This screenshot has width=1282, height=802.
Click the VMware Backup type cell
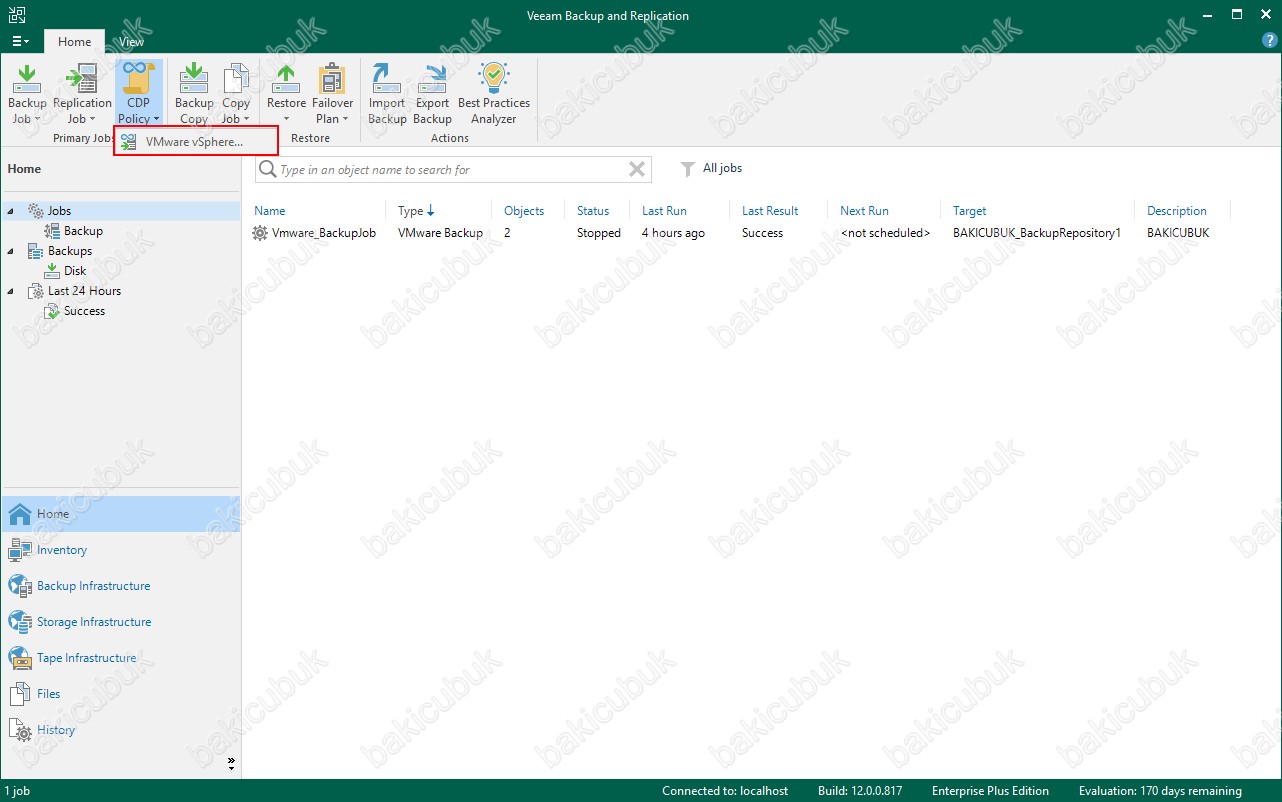440,233
